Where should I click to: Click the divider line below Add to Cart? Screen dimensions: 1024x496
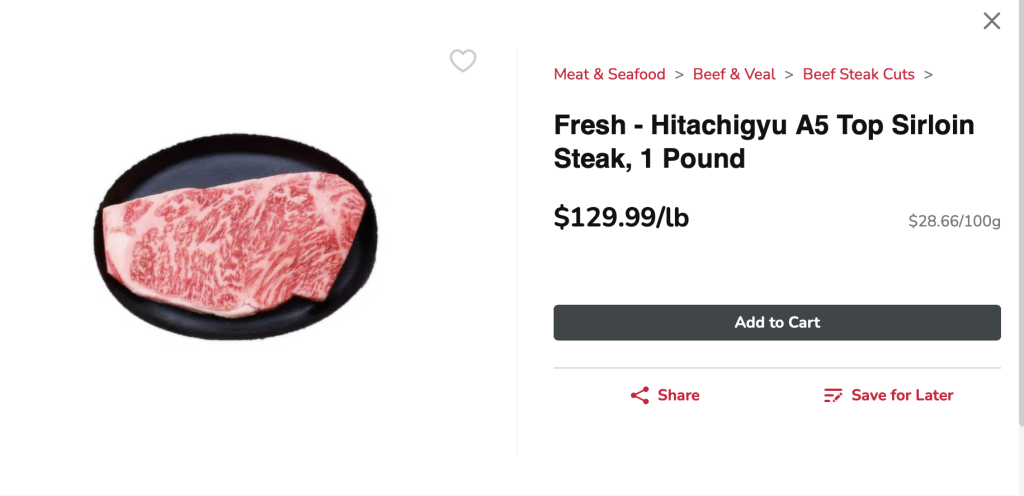[x=777, y=368]
